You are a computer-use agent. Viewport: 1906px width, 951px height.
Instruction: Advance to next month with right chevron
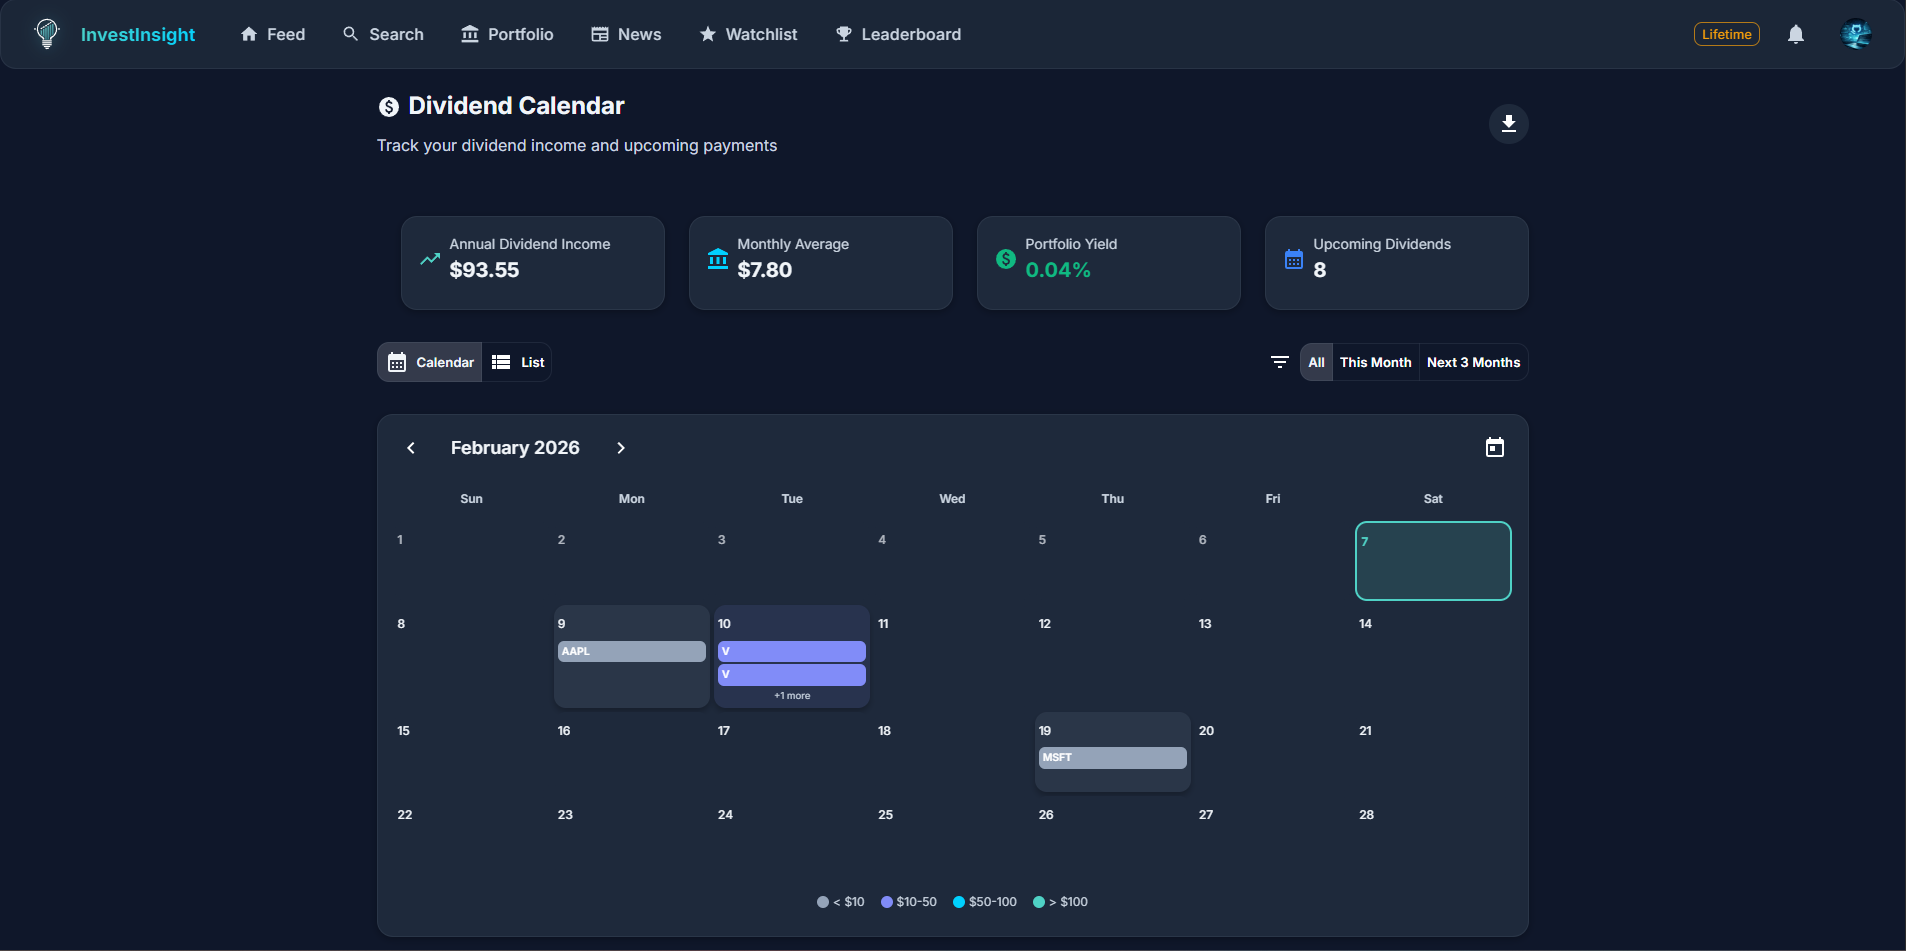(620, 448)
